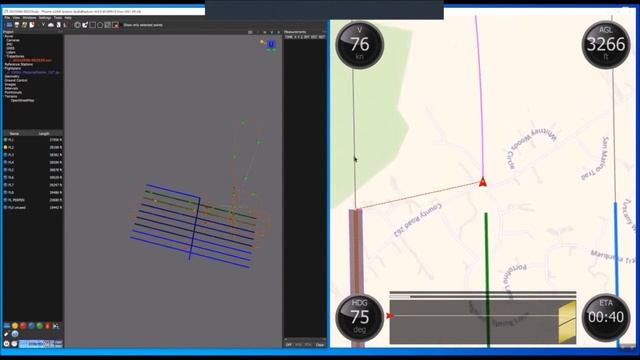The width and height of the screenshot is (640, 360).
Task: Click the red aircraft marker on the map
Action: (483, 182)
